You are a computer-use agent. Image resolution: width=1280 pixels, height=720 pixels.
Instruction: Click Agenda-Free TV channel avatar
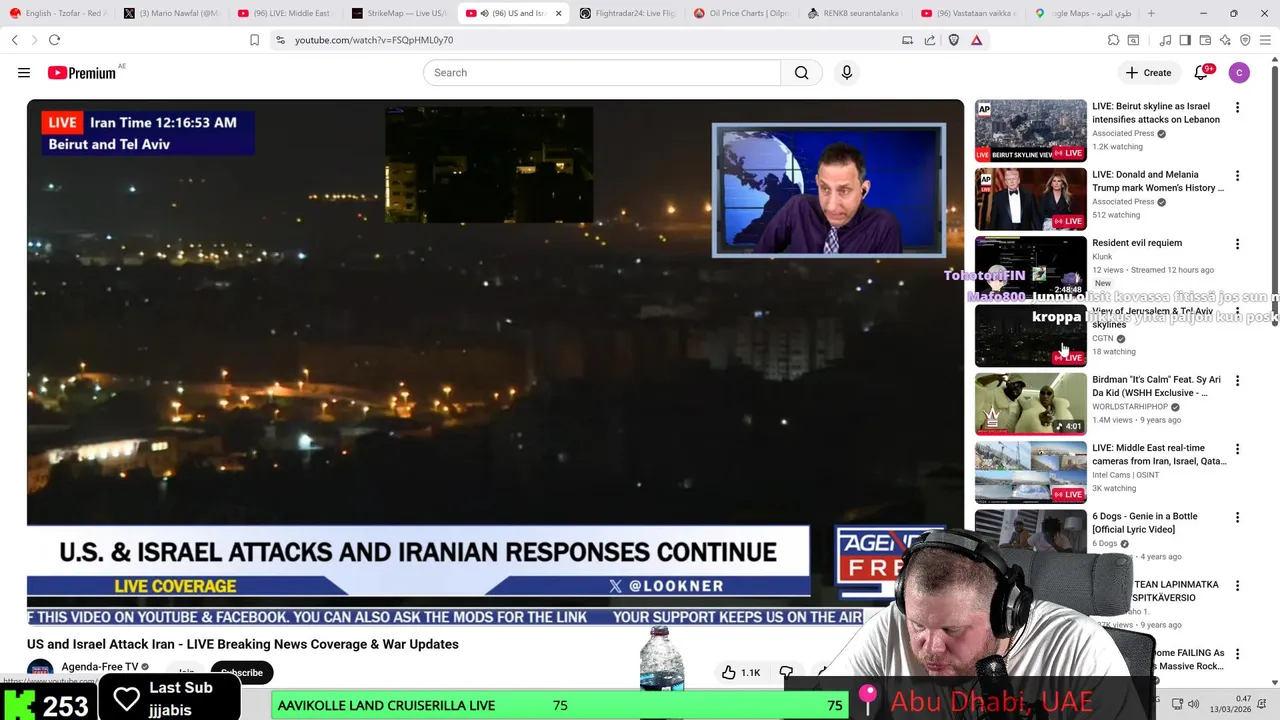point(40,671)
